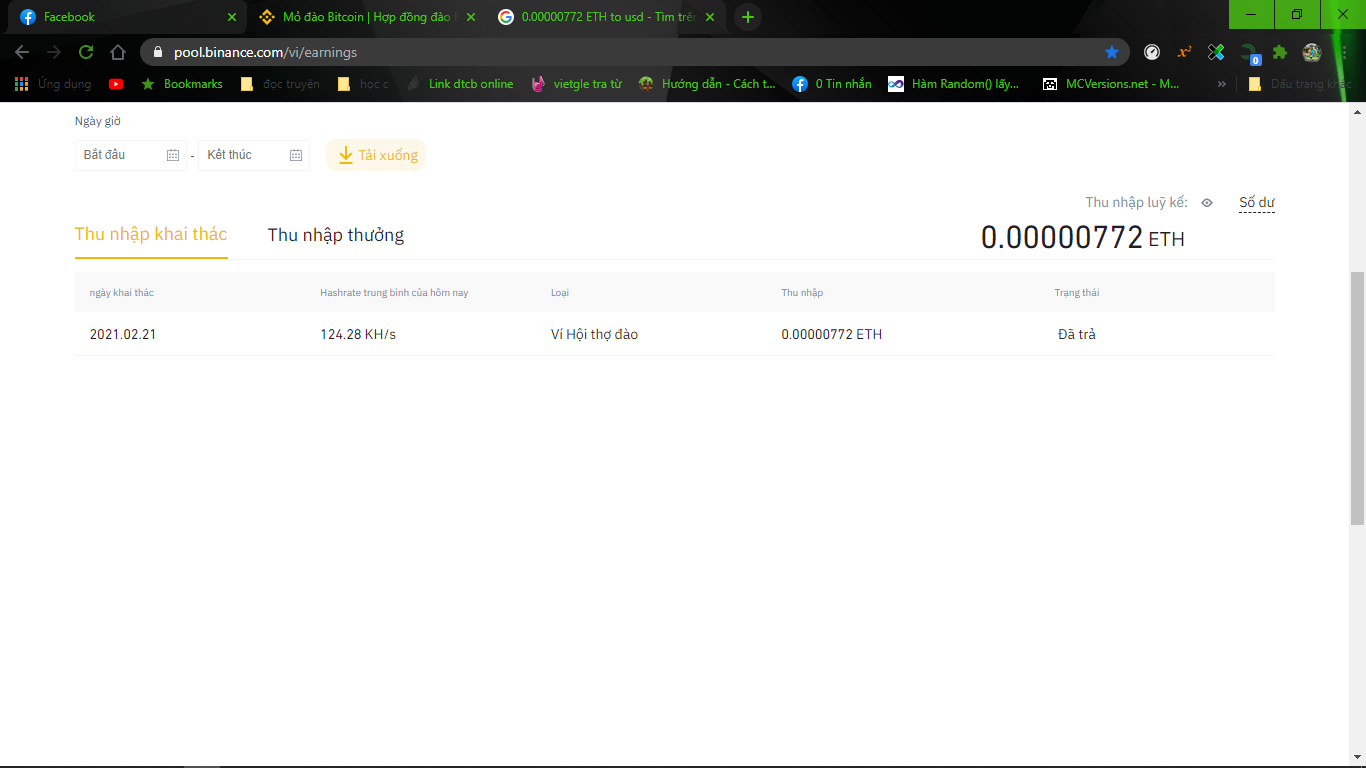Open the Link dtcb online bookmark
The height and width of the screenshot is (768, 1366).
coord(459,84)
